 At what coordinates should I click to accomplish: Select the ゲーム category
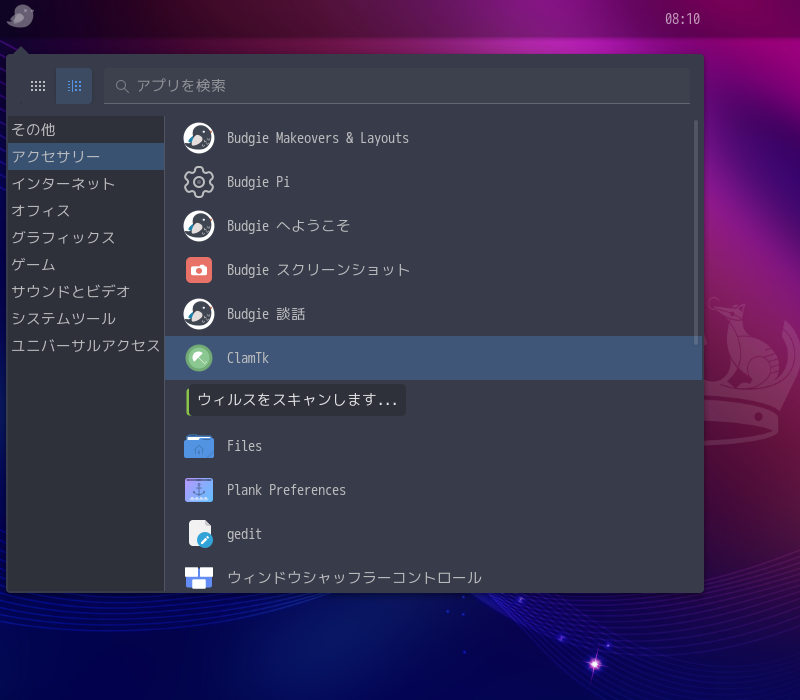point(86,265)
